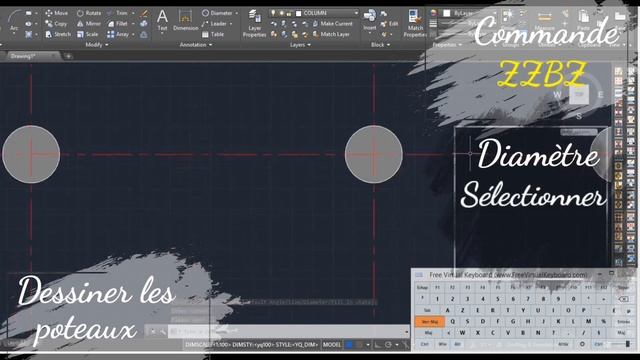The image size is (640, 360).
Task: Click the A key on virtual keyboard
Action: click(x=447, y=310)
